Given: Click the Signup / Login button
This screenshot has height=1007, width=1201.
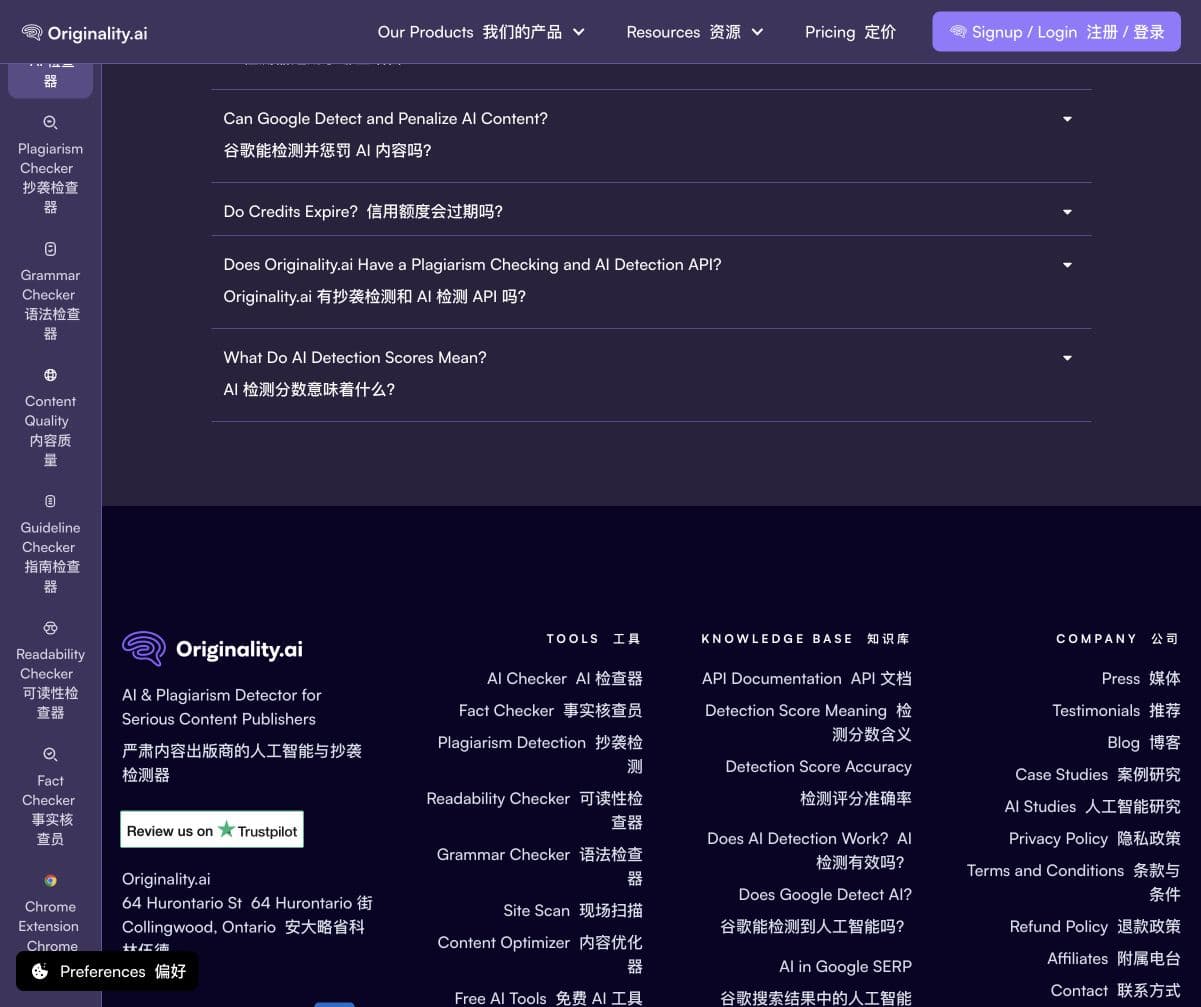Looking at the screenshot, I should pyautogui.click(x=1056, y=32).
